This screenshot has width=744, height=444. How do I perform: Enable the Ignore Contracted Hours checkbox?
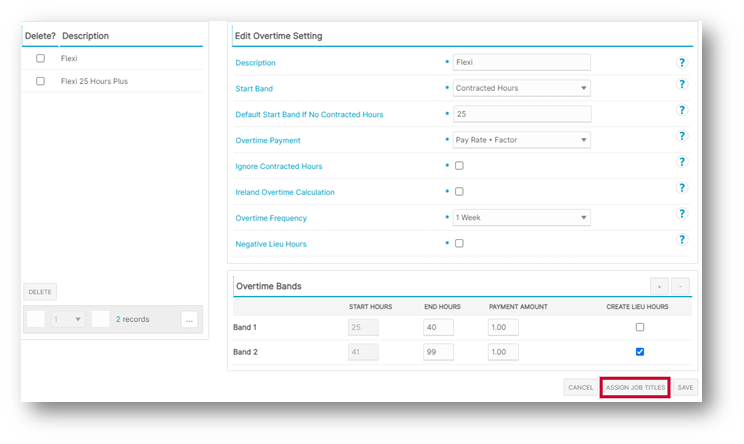(459, 166)
